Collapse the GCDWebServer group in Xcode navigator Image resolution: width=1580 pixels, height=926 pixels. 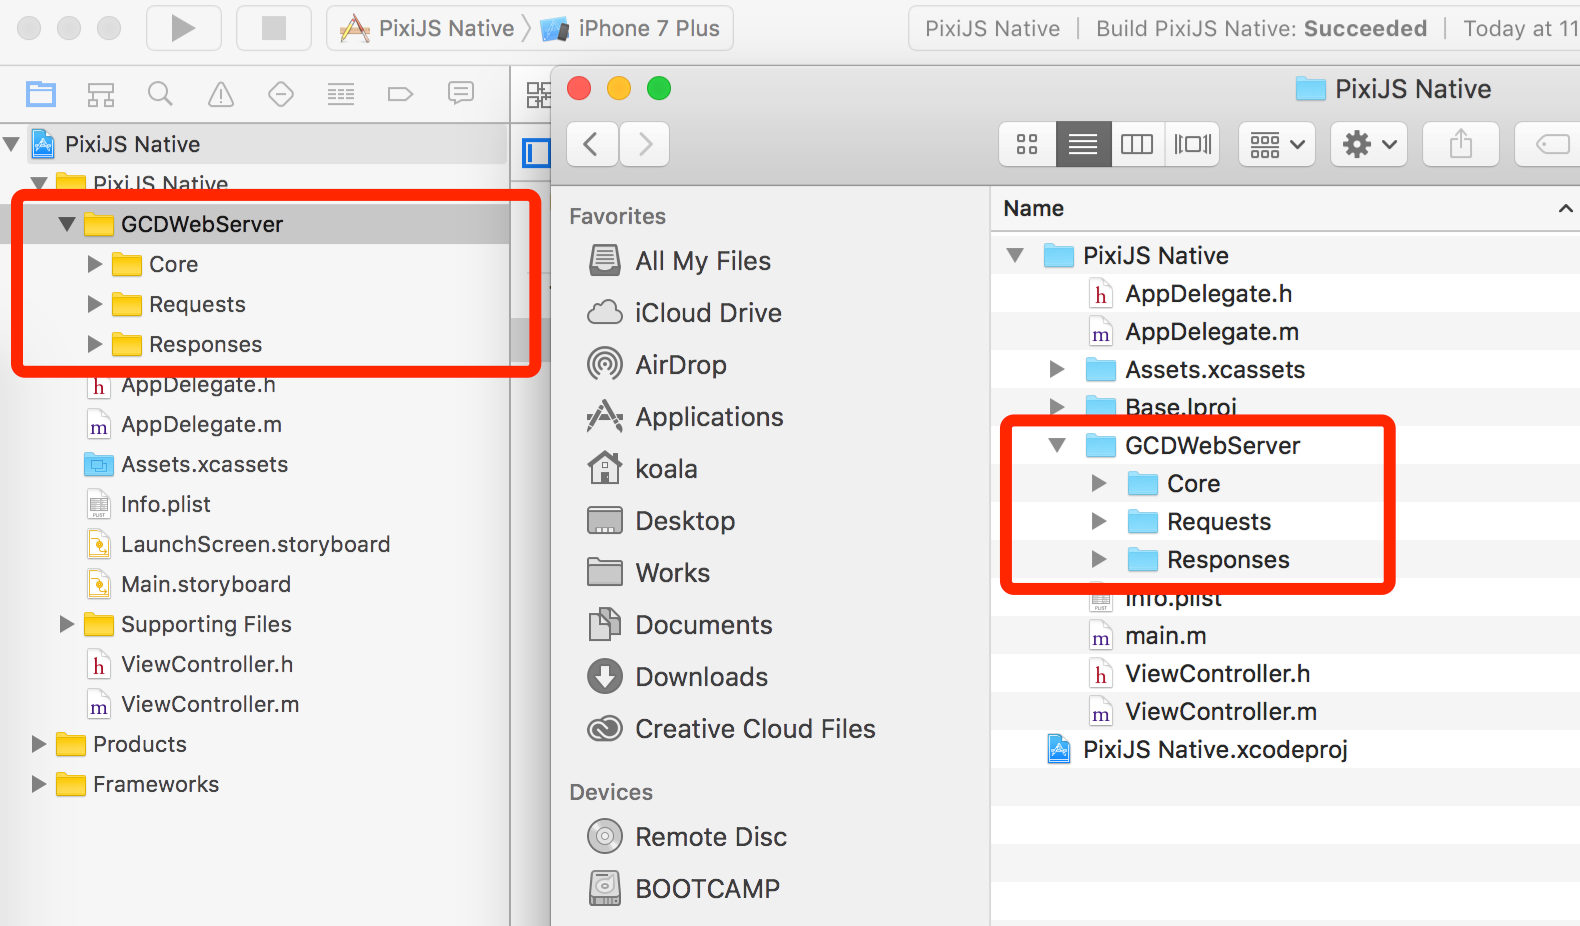67,224
